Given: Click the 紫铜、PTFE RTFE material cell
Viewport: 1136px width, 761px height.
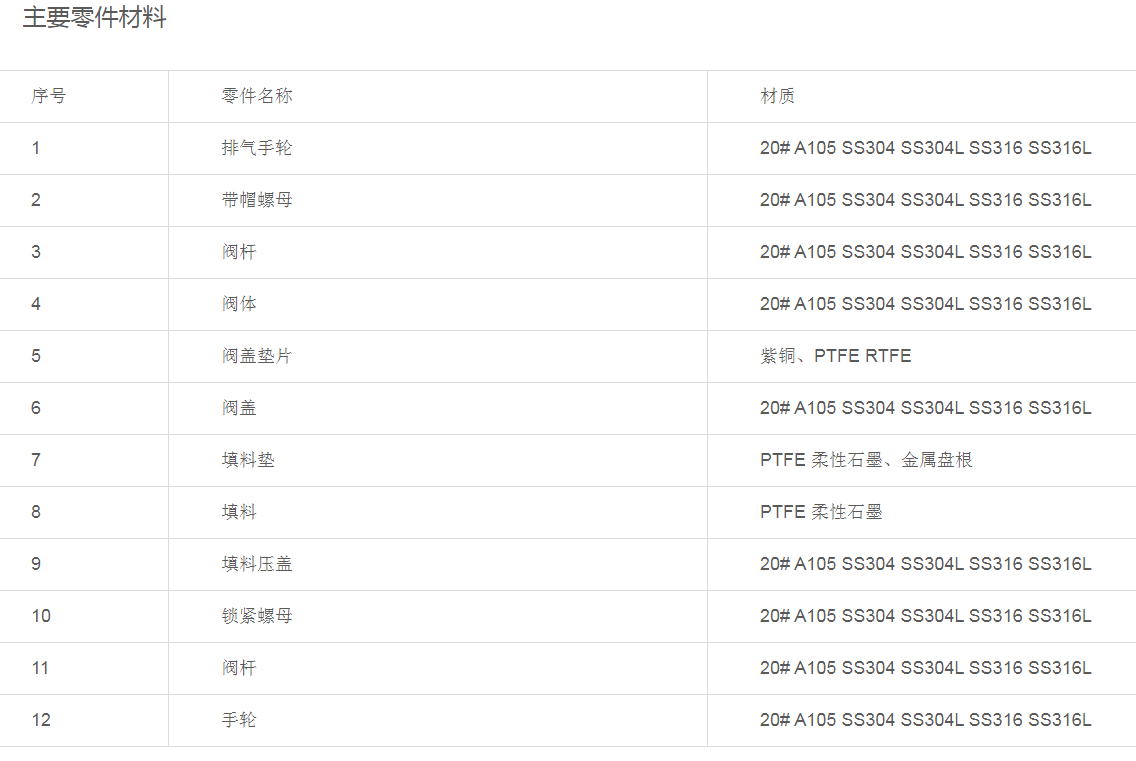Looking at the screenshot, I should 835,356.
